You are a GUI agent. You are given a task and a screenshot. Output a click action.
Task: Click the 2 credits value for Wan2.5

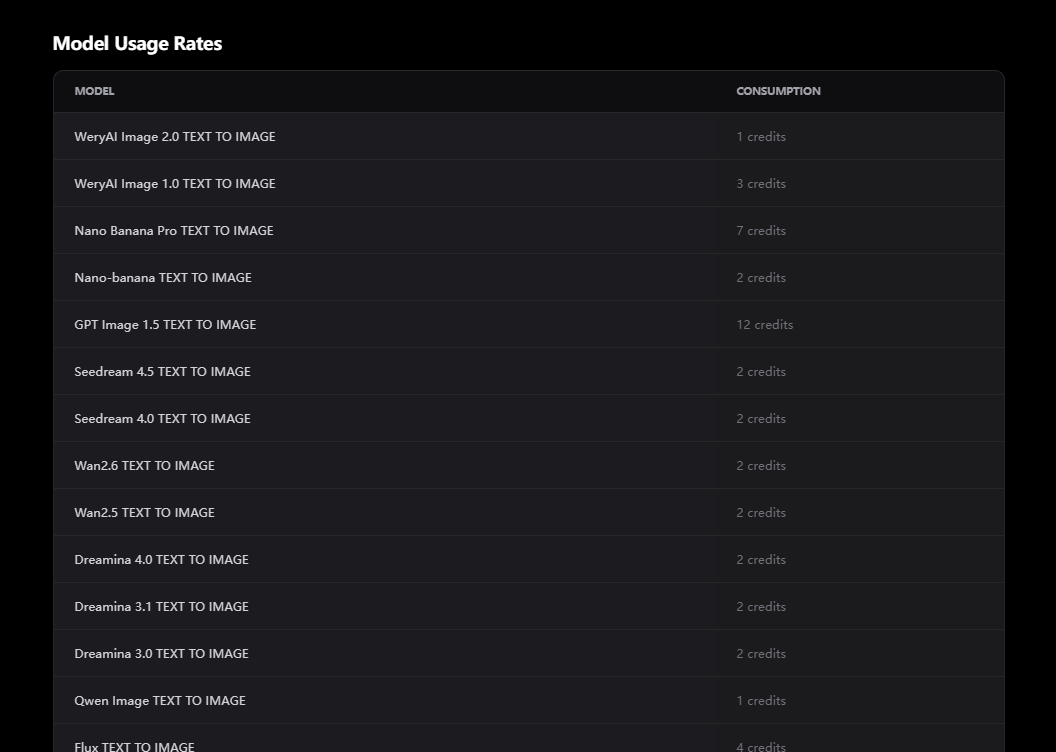[x=761, y=513]
